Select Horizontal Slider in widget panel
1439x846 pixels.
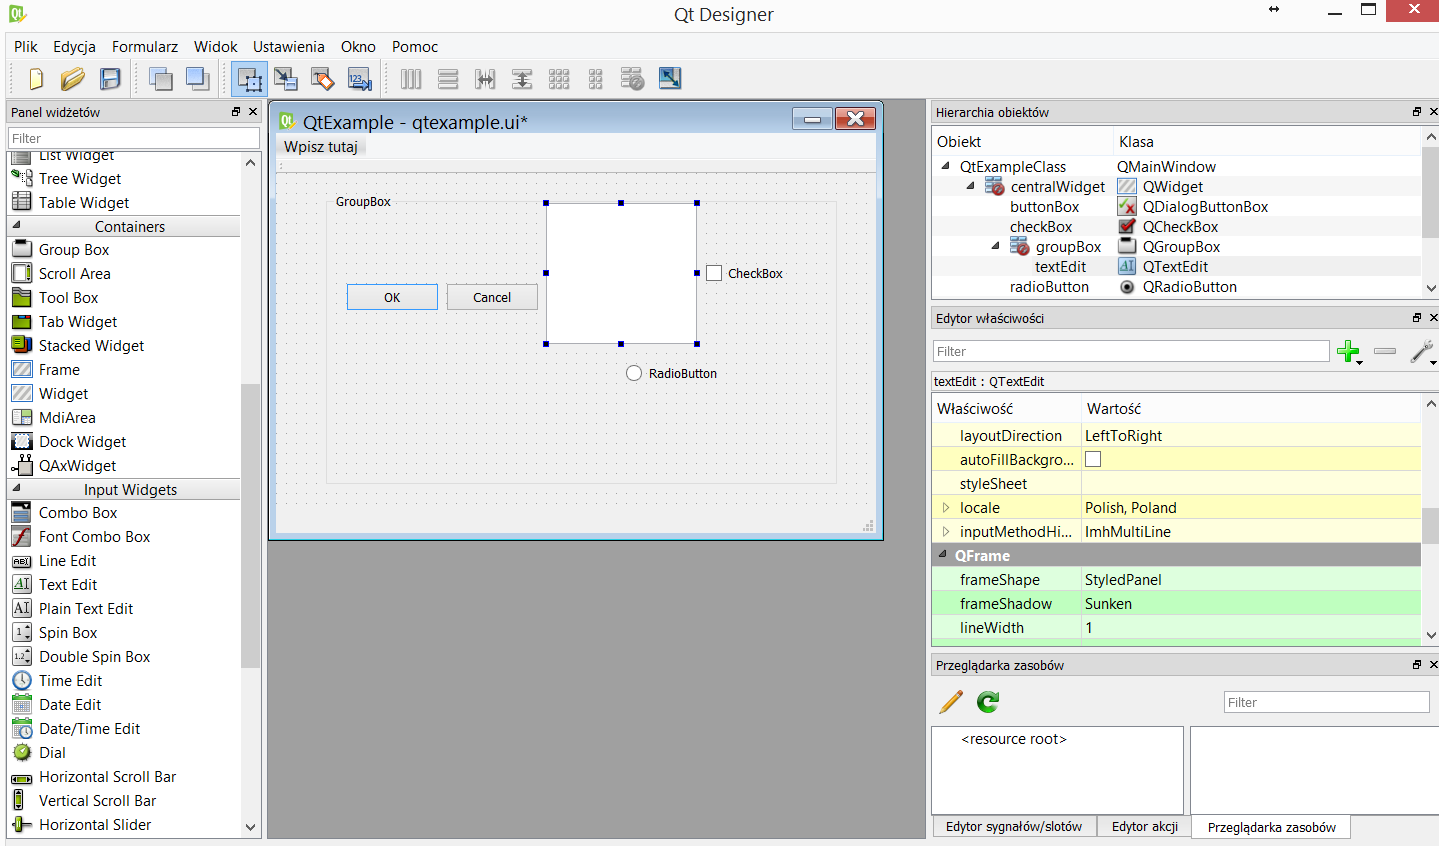pyautogui.click(x=95, y=824)
